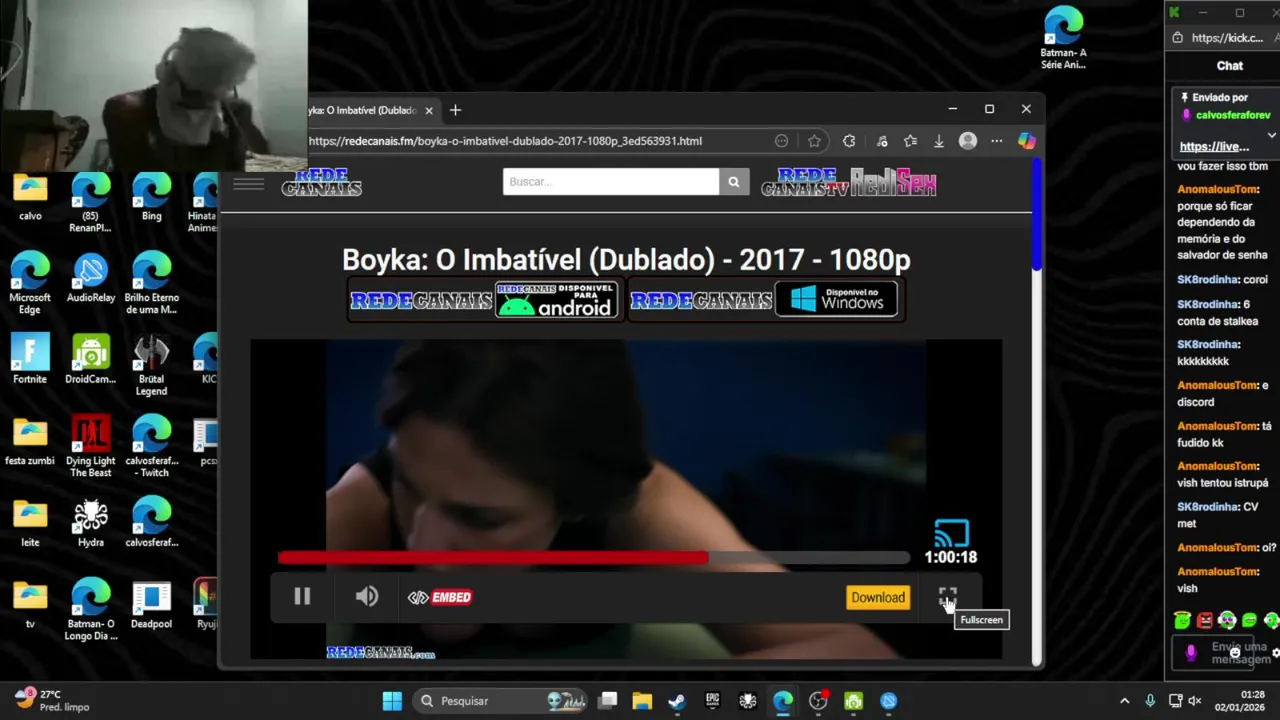1280x720 pixels.
Task: Open Edge favorites list icon
Action: pyautogui.click(x=910, y=141)
